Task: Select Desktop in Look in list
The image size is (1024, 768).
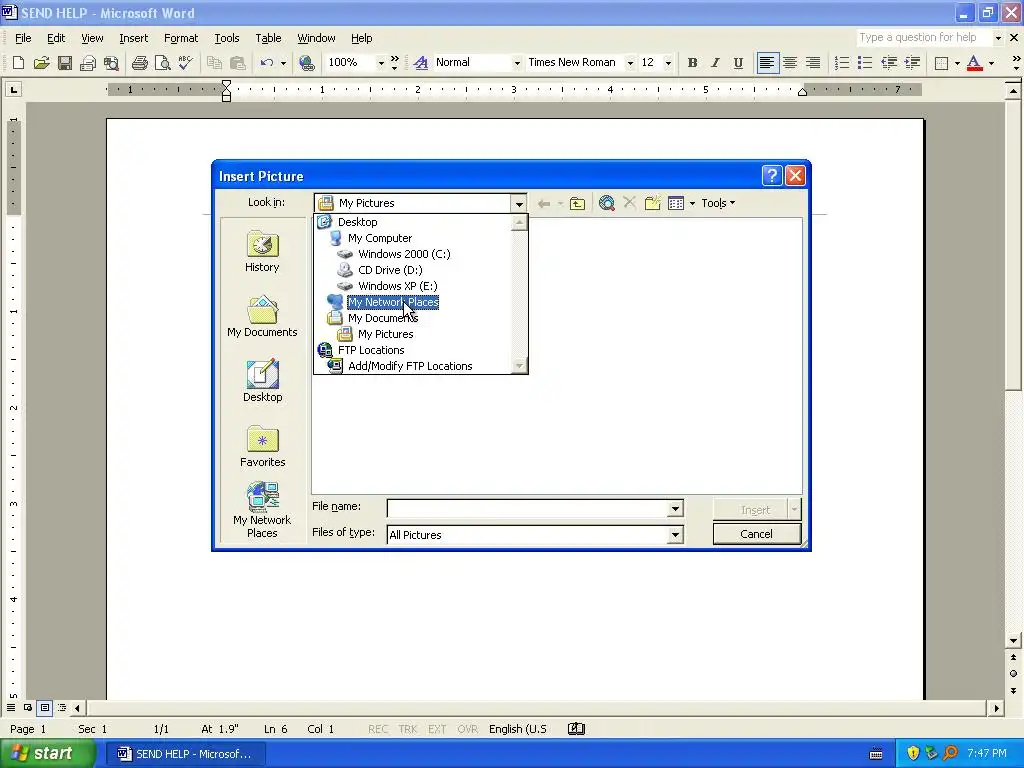Action: pos(357,222)
